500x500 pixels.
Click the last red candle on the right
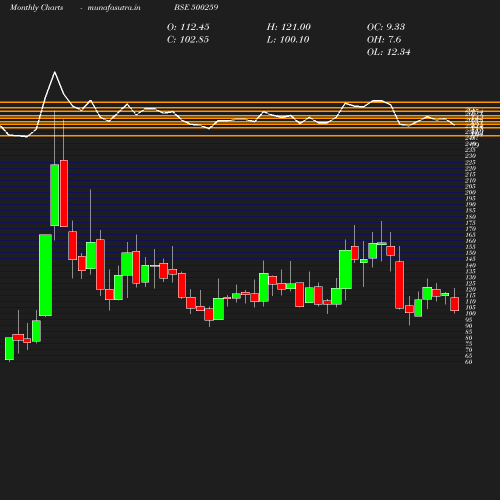(x=454, y=304)
